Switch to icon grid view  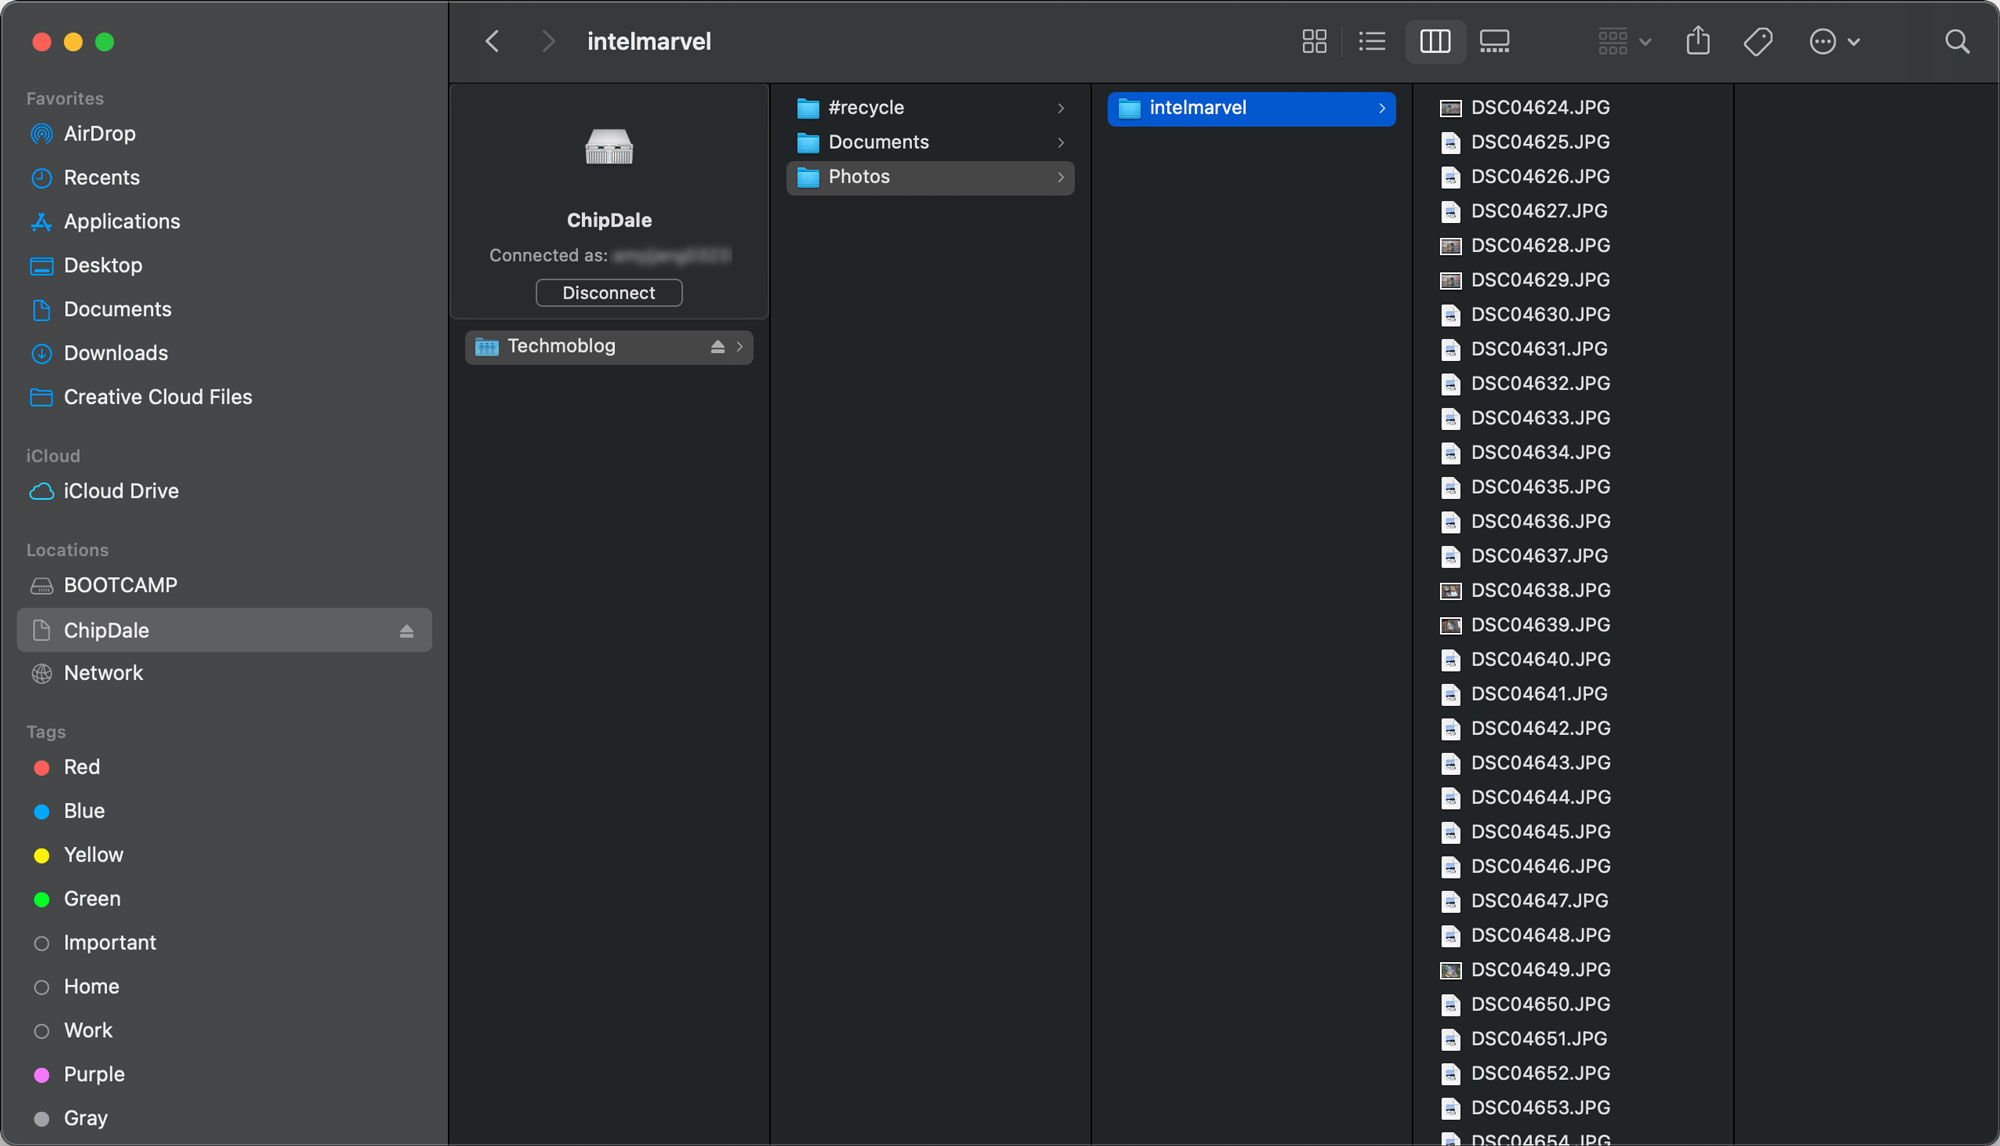[1314, 42]
